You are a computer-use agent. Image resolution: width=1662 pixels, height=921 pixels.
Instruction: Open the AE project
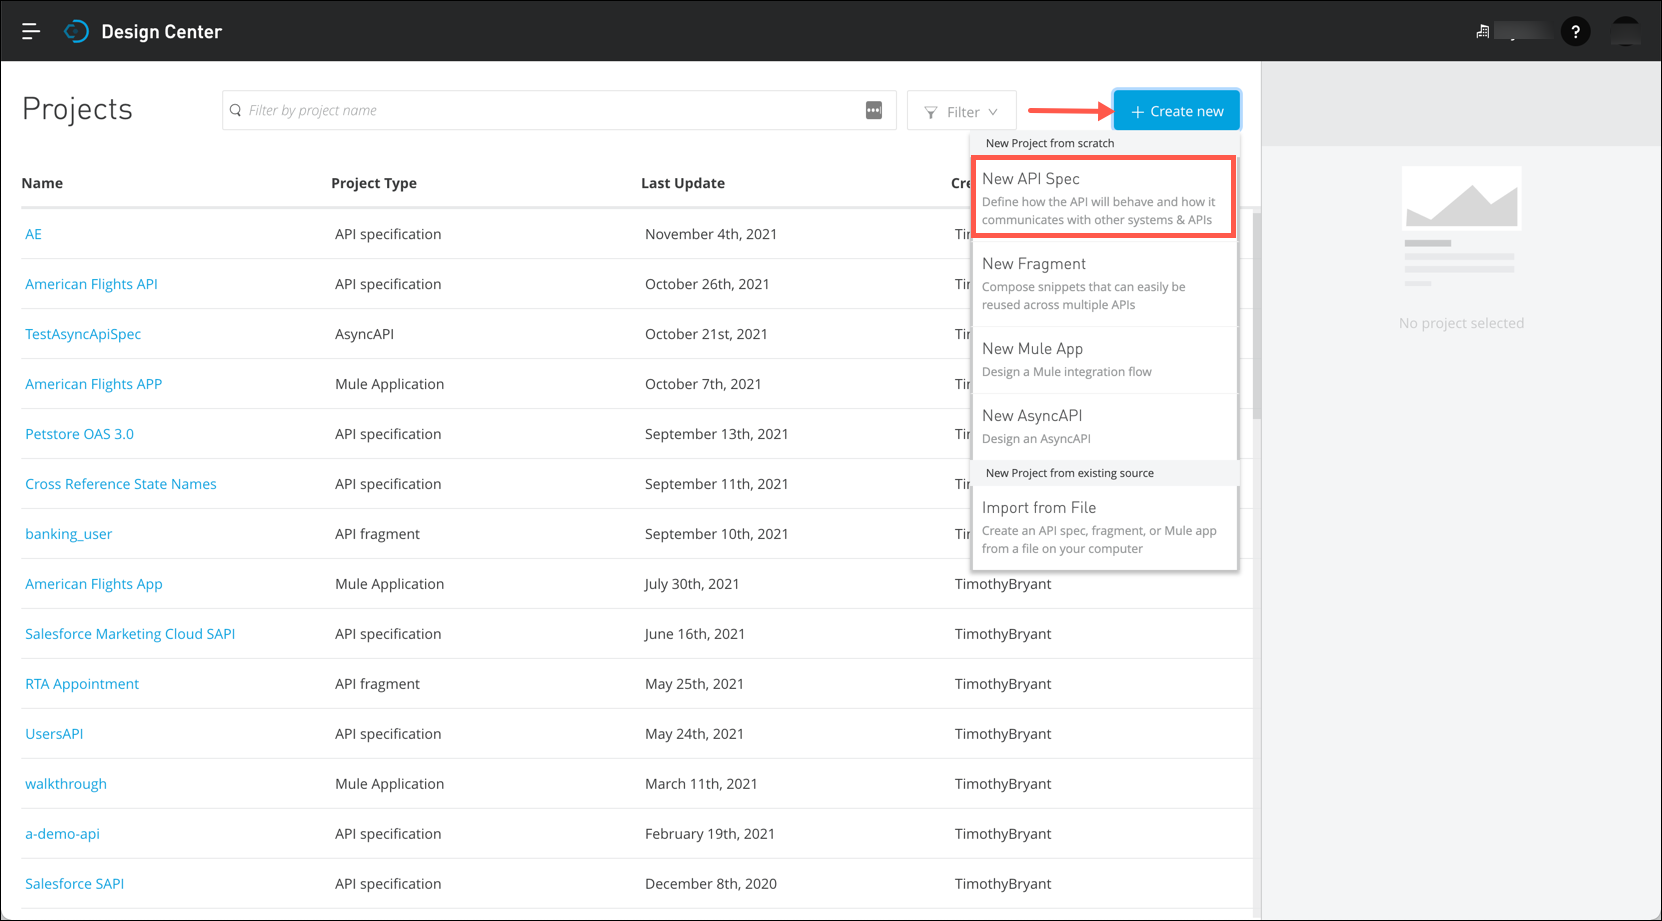click(34, 234)
